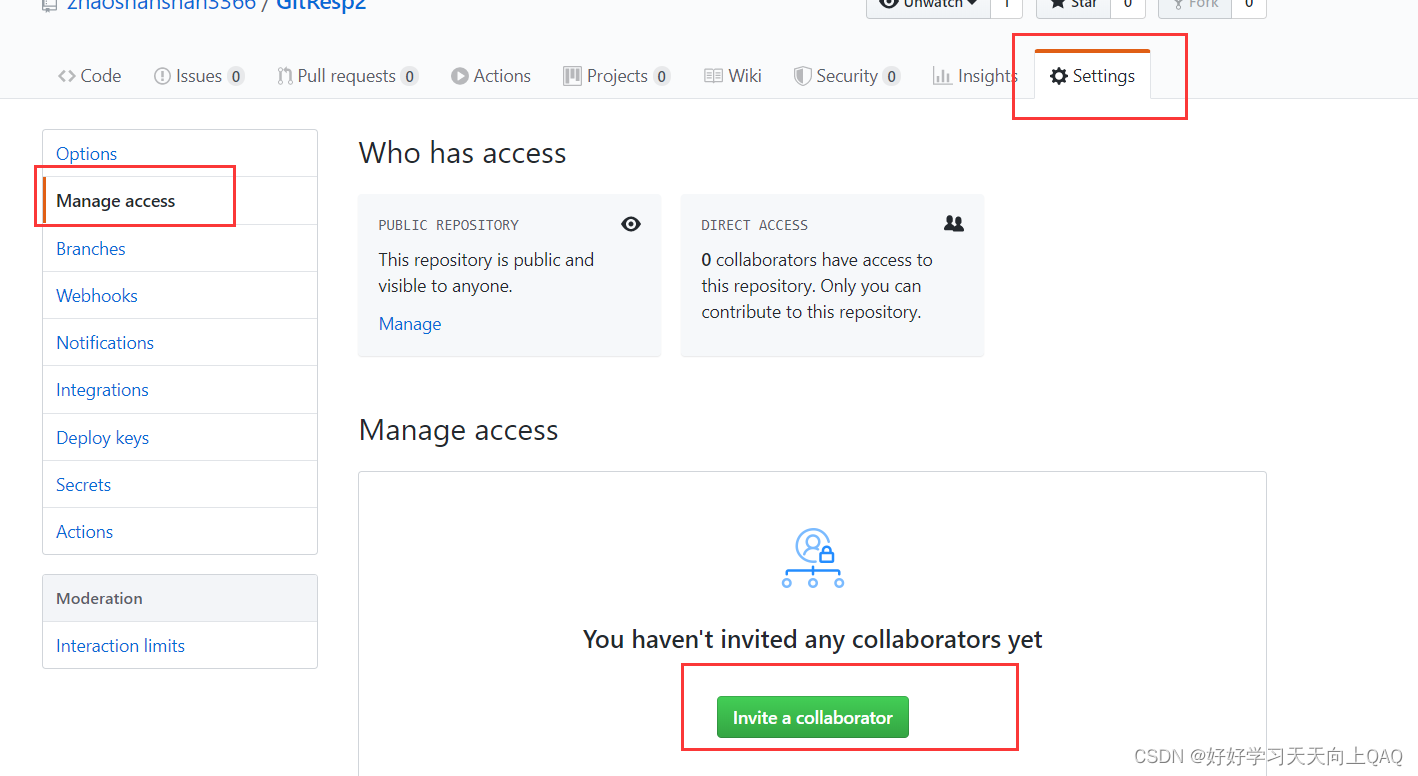The width and height of the screenshot is (1418, 776).
Task: Open Integrations settings
Action: [x=180, y=389]
